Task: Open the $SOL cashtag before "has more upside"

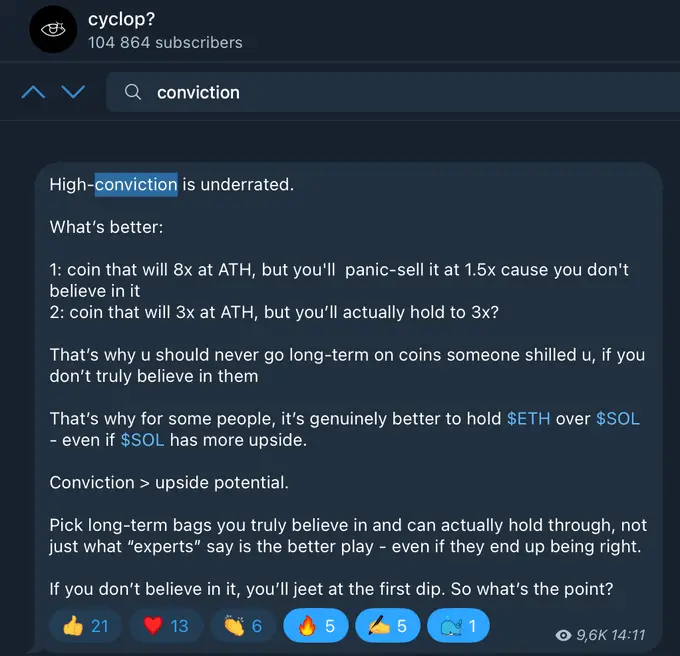Action: pyautogui.click(x=141, y=439)
